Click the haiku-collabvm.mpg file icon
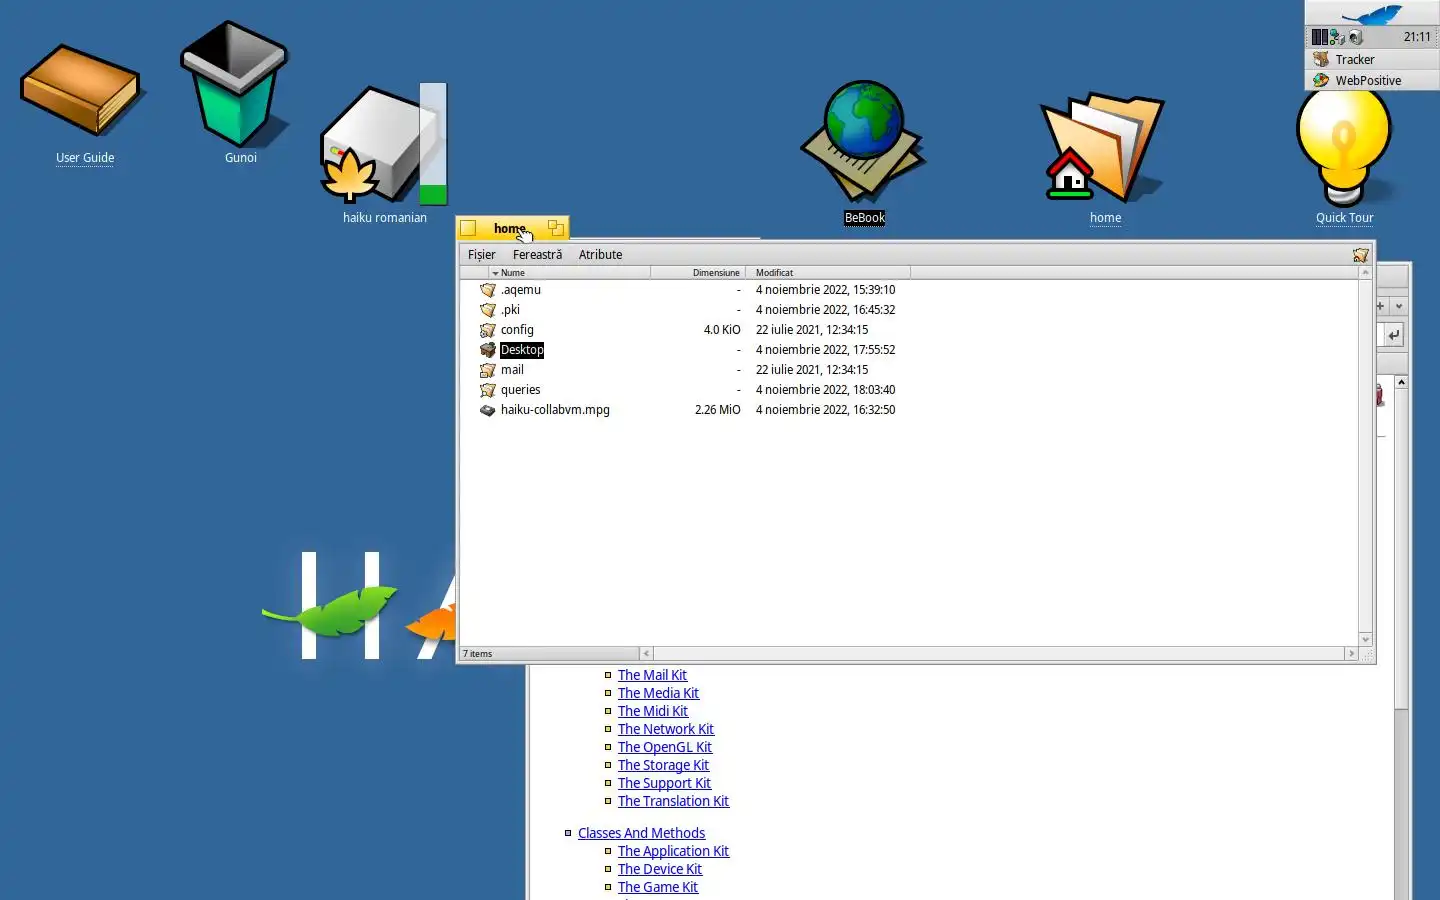 pyautogui.click(x=488, y=410)
